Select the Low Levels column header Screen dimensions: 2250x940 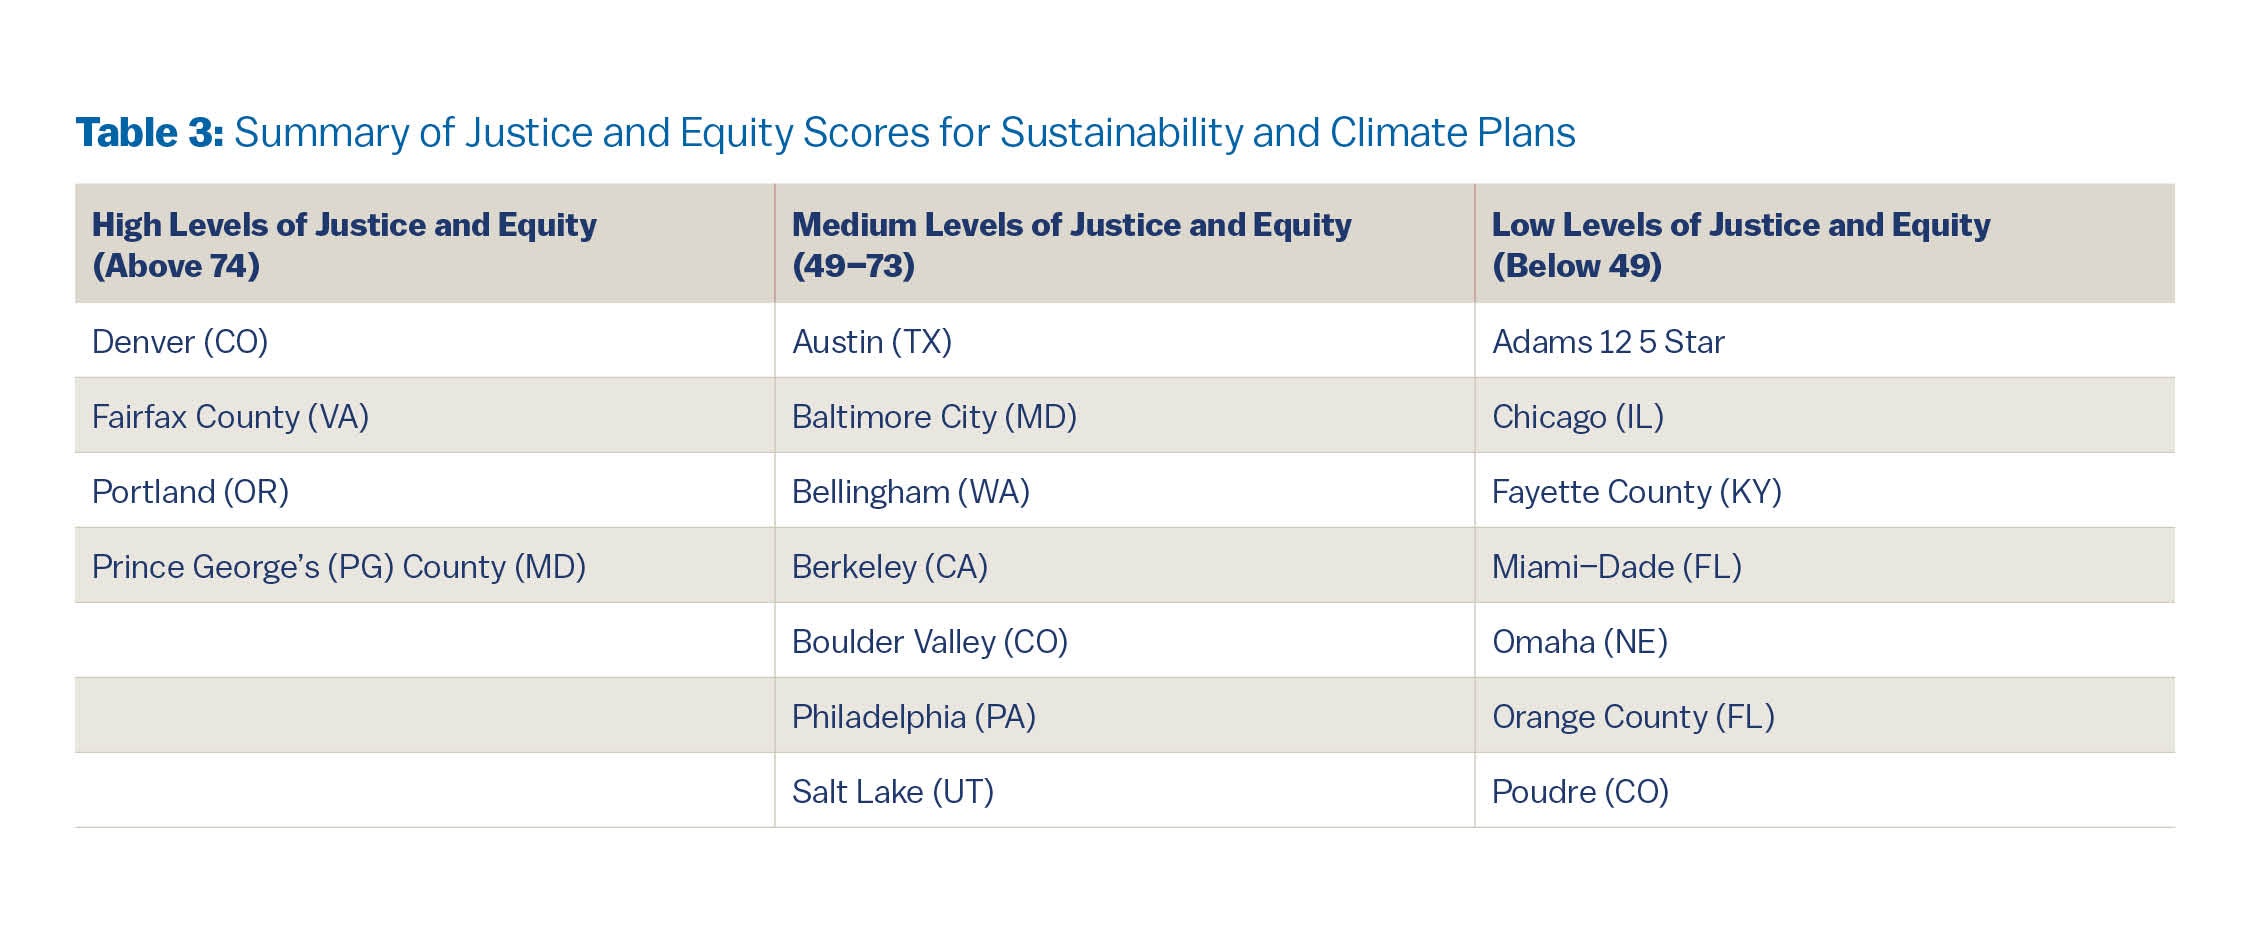(x=1825, y=243)
